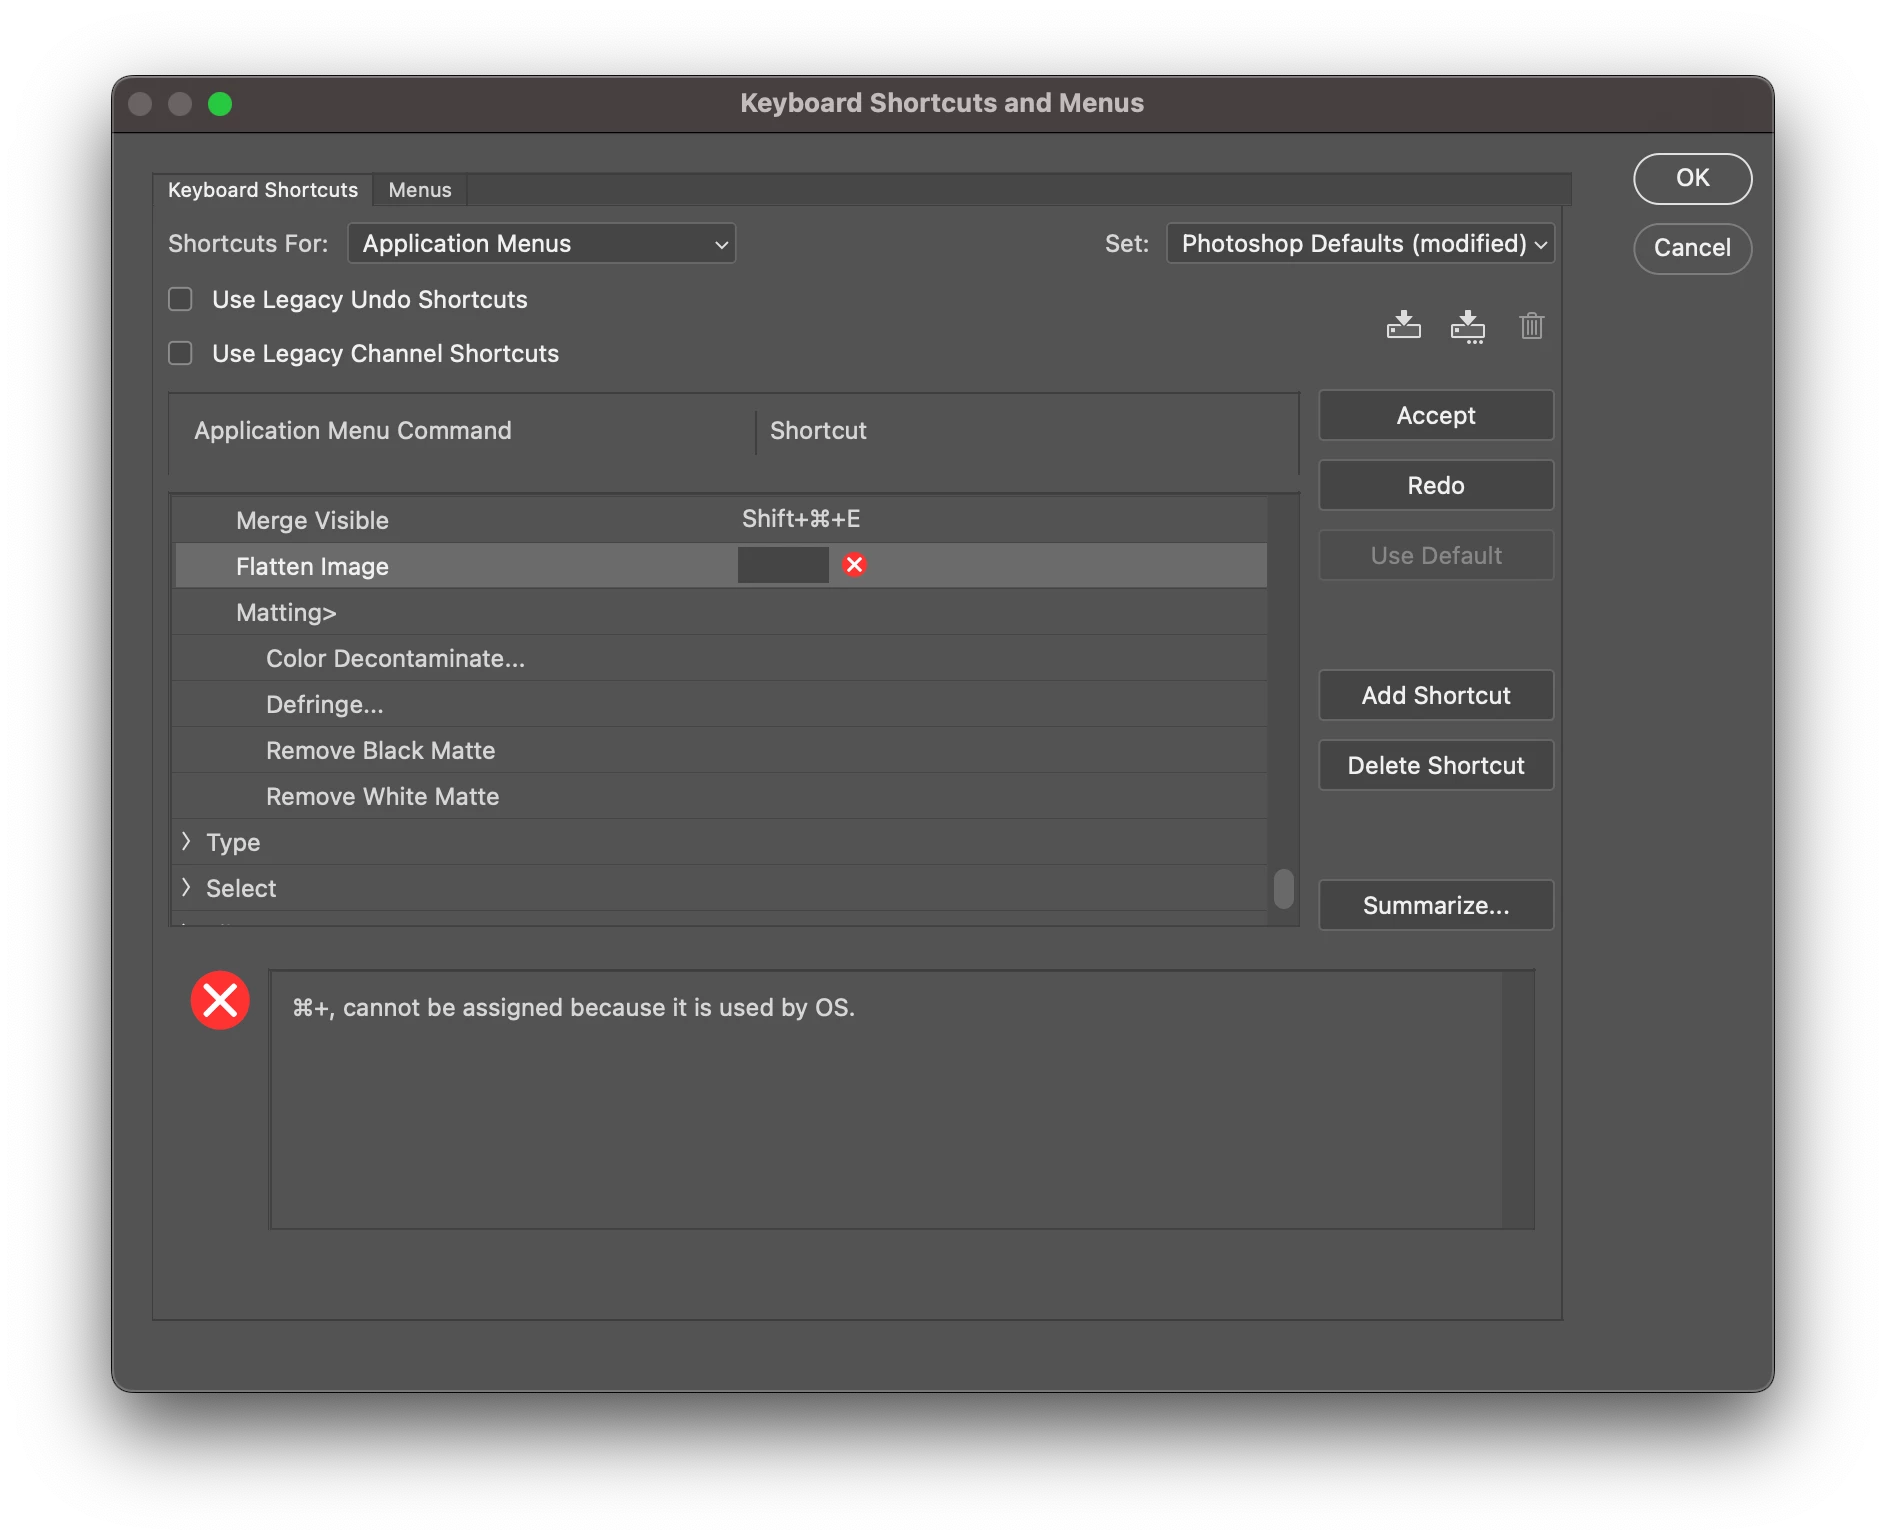Click the Application Menu Command column header

tap(353, 431)
